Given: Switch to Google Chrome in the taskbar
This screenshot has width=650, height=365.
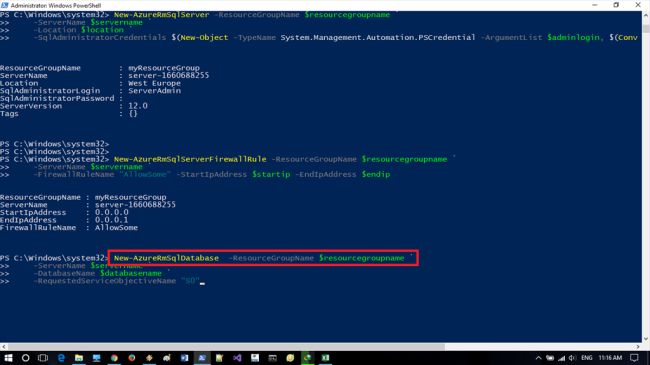Looking at the screenshot, I should [x=114, y=358].
